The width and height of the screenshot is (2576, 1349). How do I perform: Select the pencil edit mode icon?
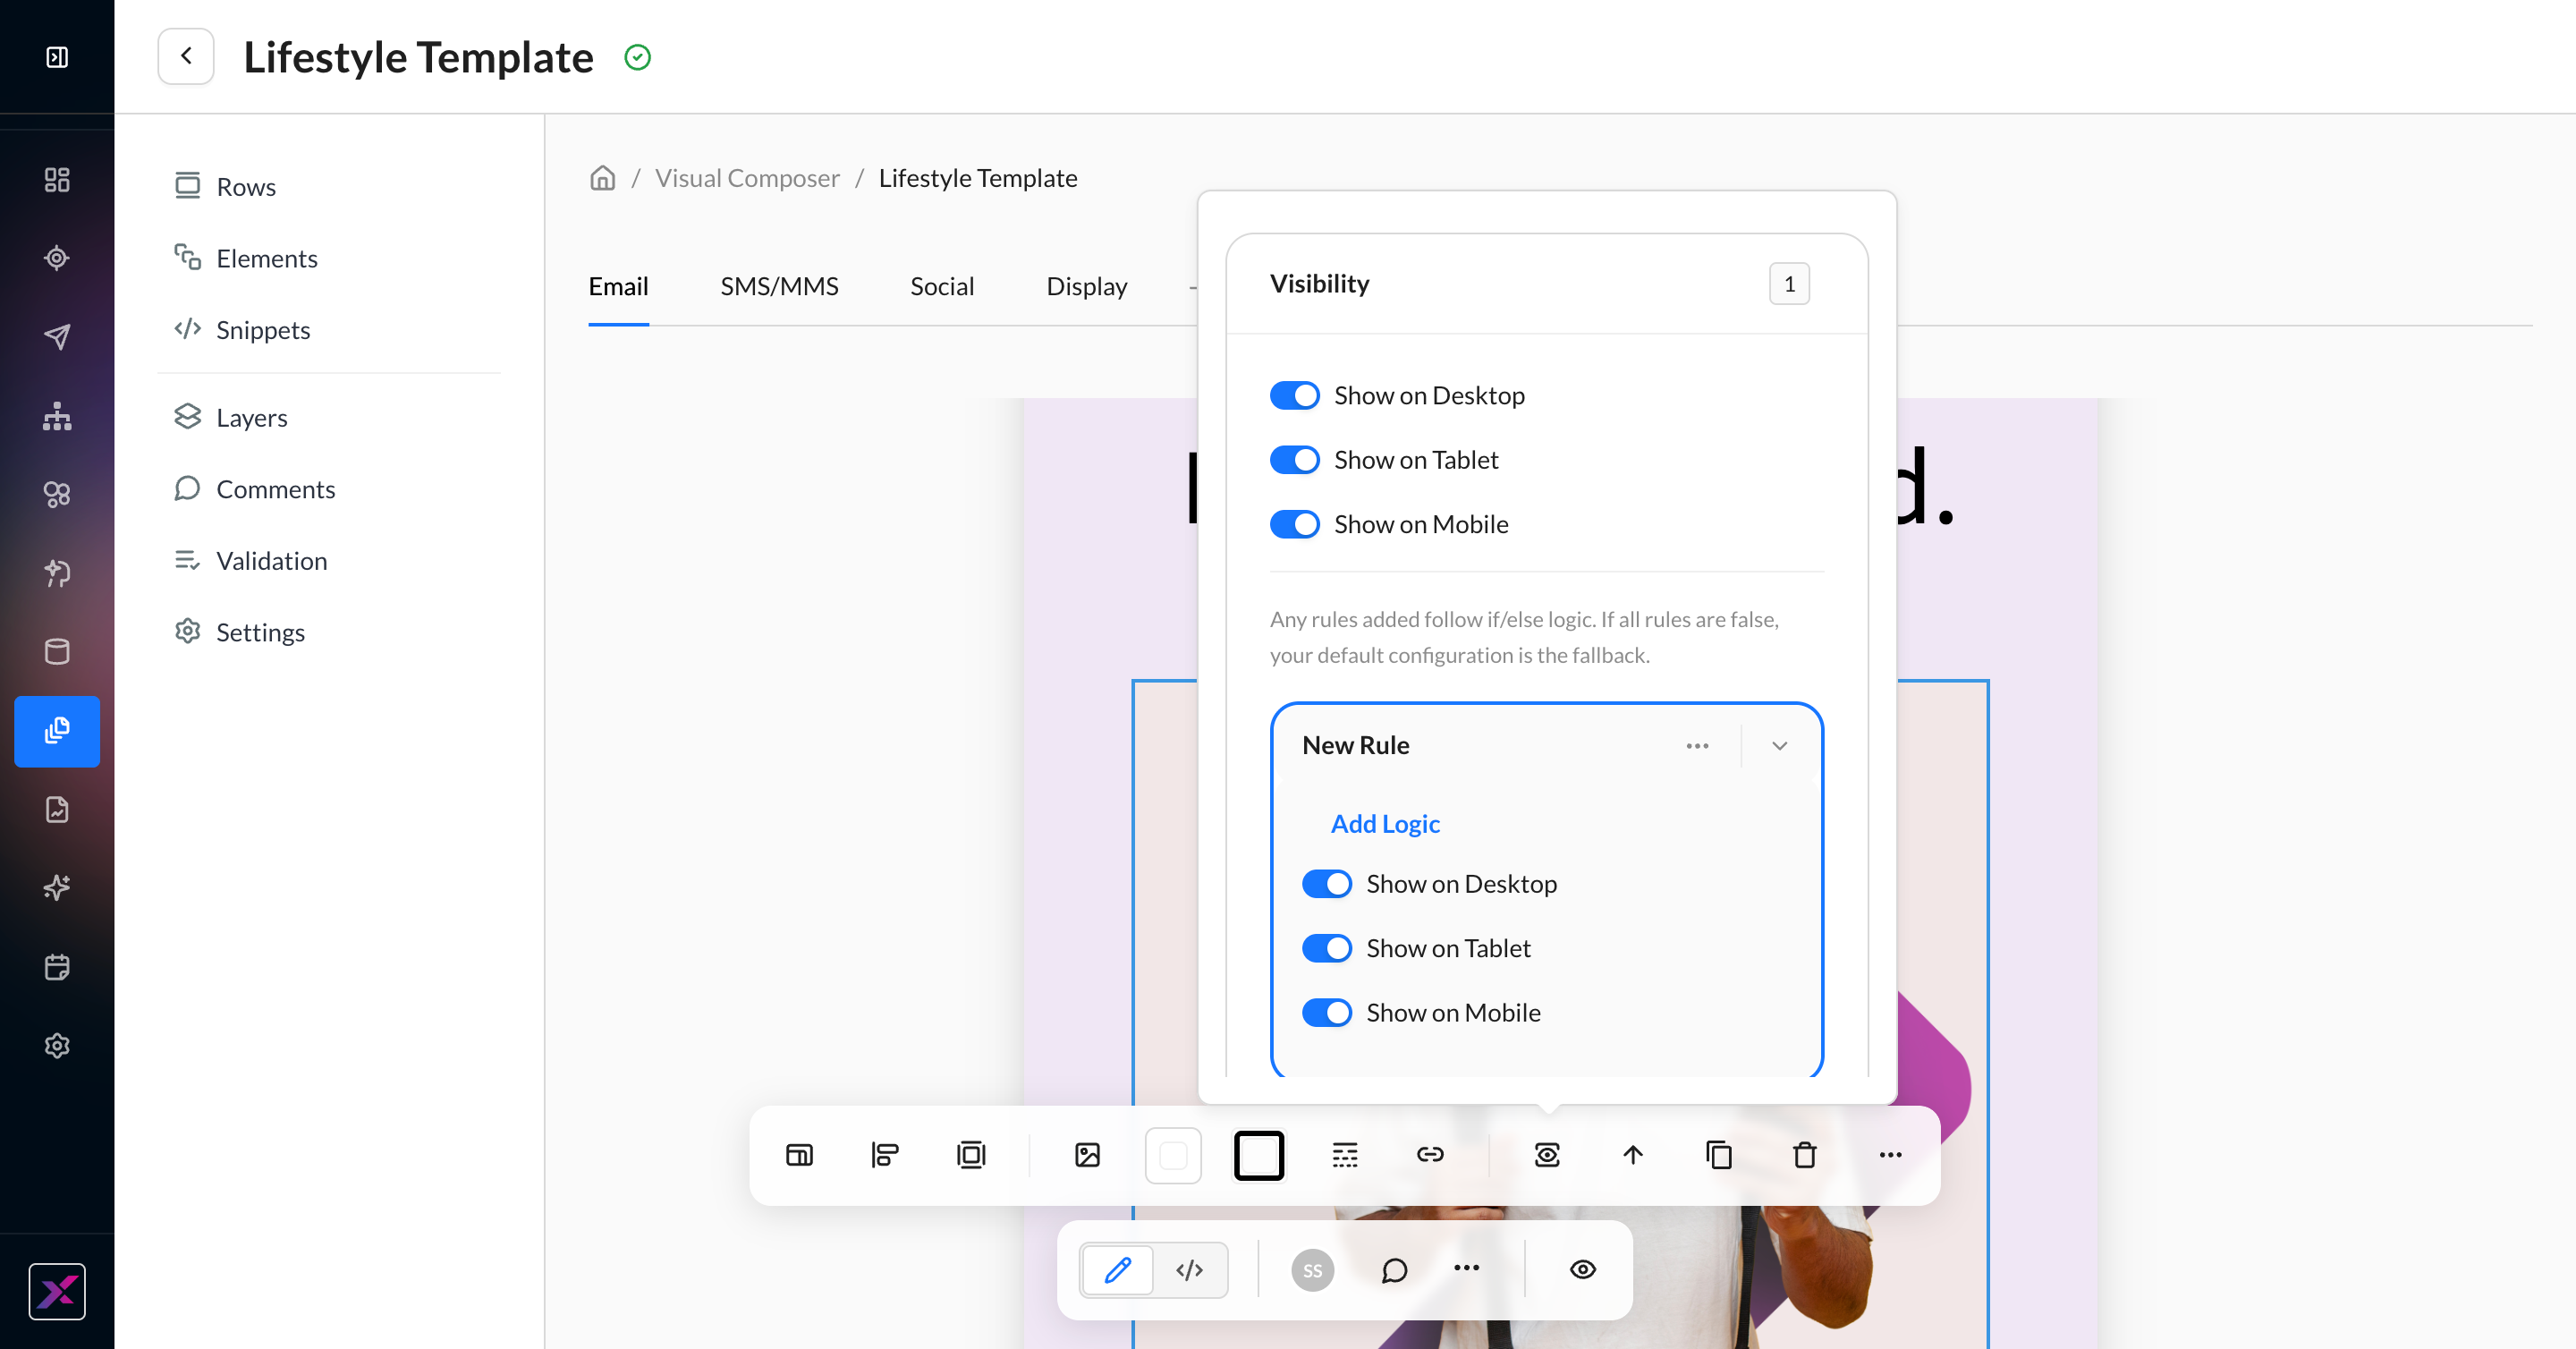pyautogui.click(x=1118, y=1270)
